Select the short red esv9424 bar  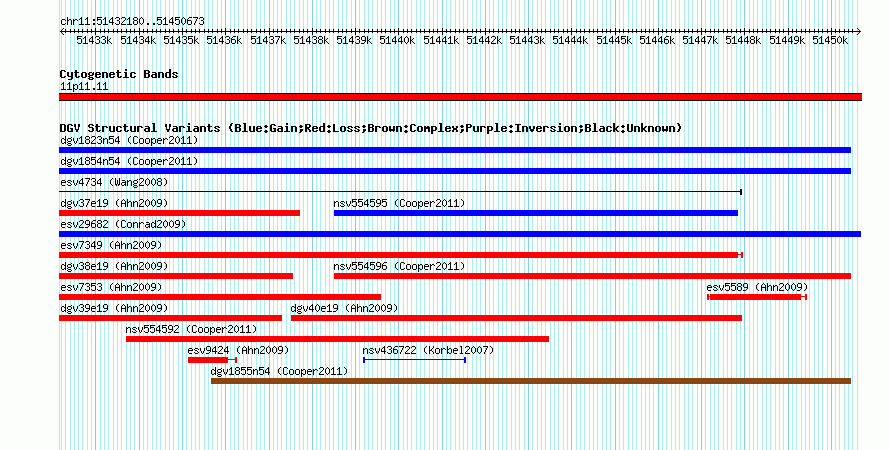(x=212, y=360)
